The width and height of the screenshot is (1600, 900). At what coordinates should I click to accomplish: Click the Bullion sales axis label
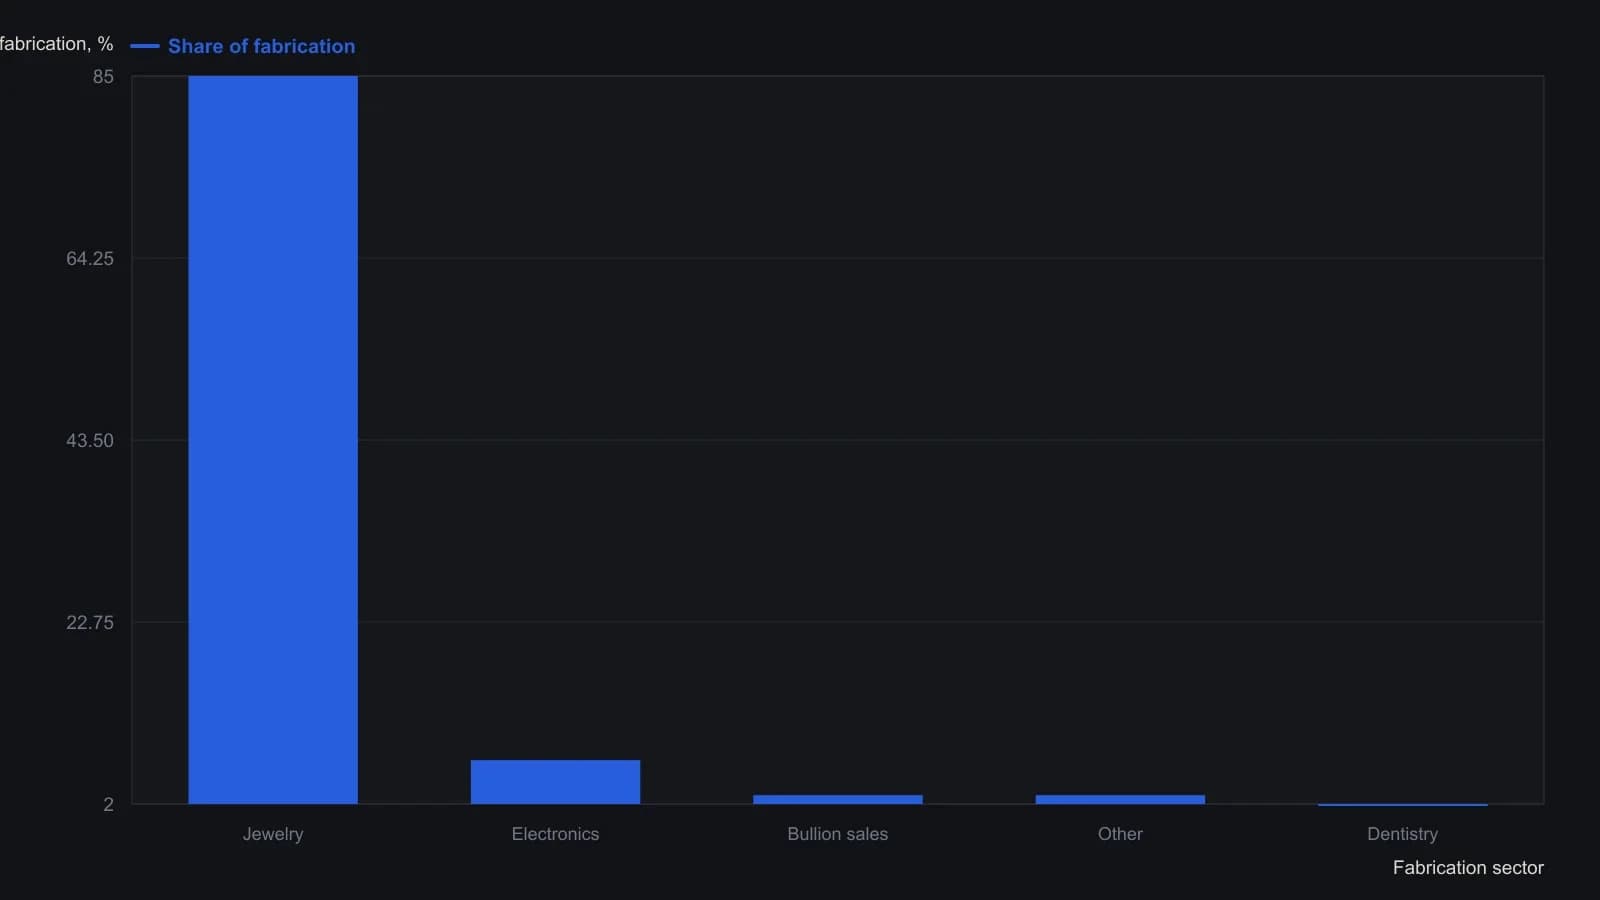(838, 834)
